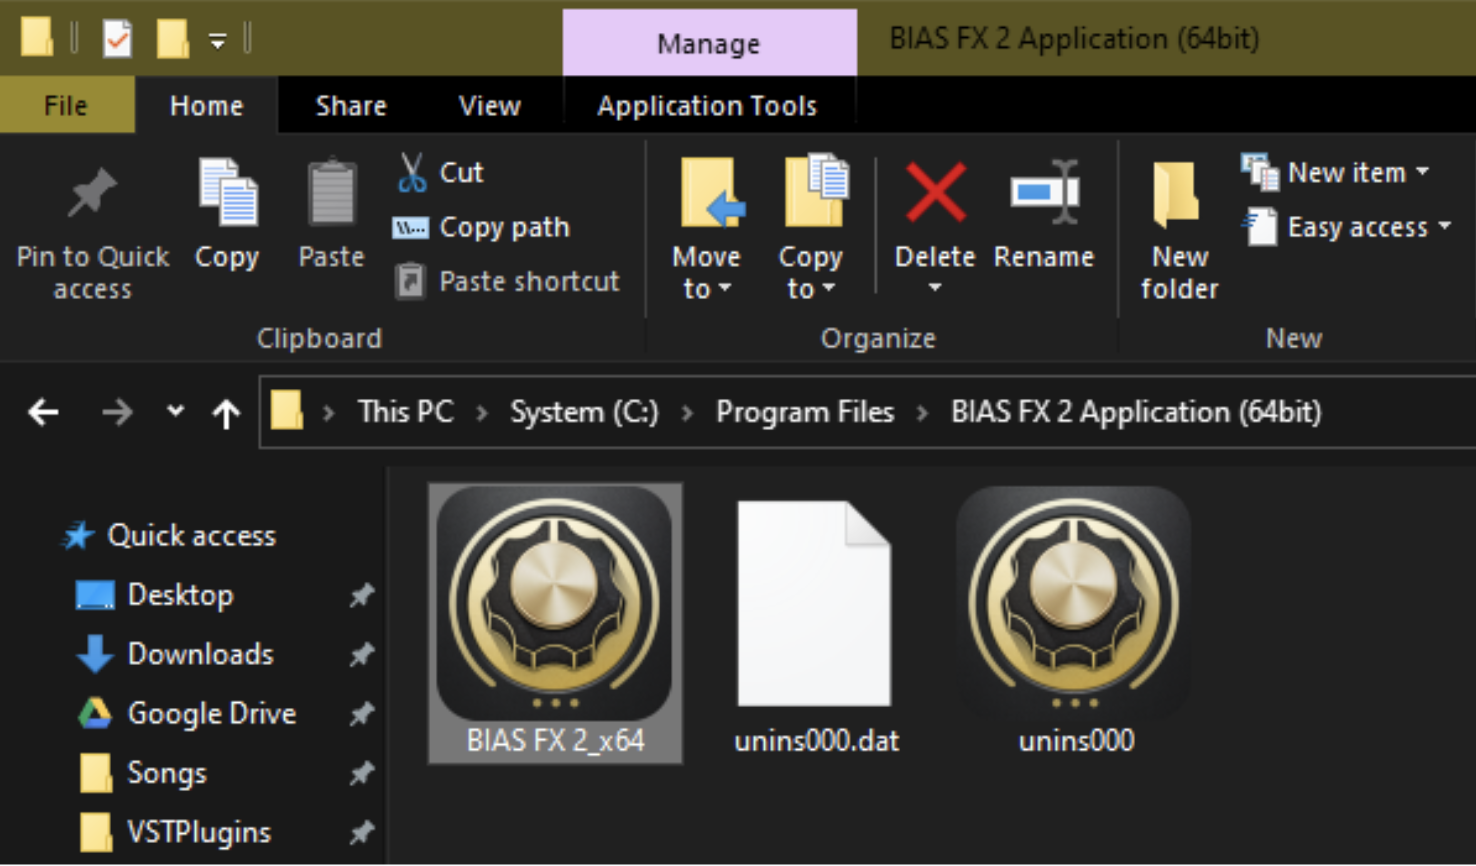Viewport: 1476px width, 866px height.
Task: Click the address bar folder icon
Action: [x=287, y=411]
